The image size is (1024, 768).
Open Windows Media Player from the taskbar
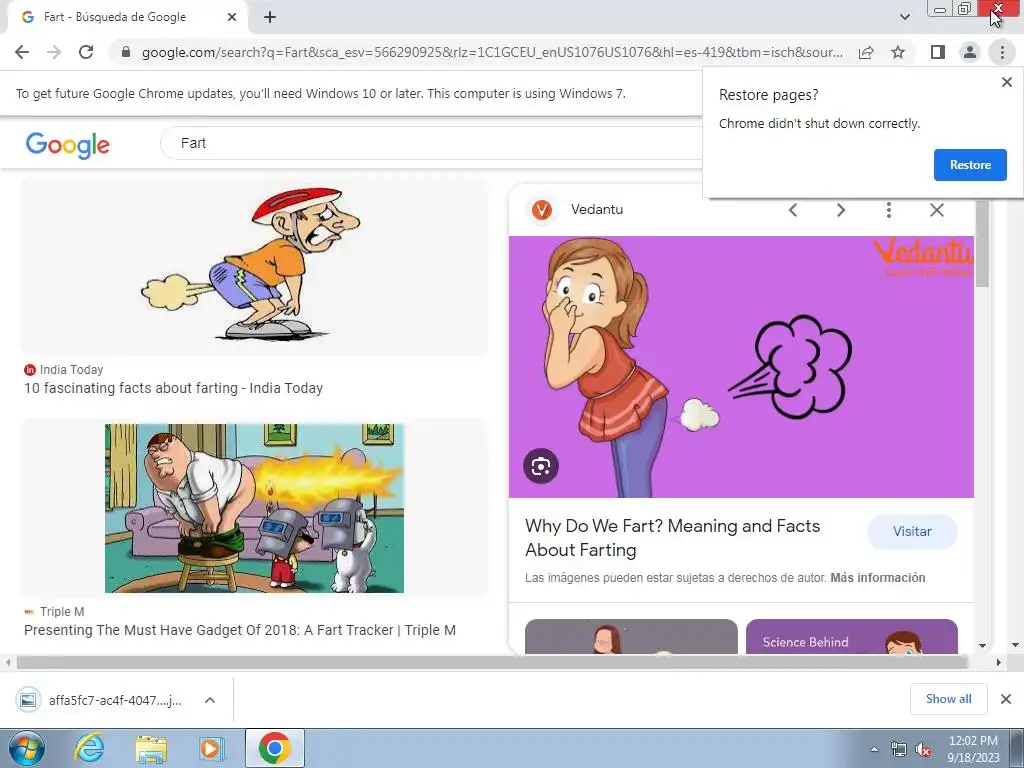(212, 749)
